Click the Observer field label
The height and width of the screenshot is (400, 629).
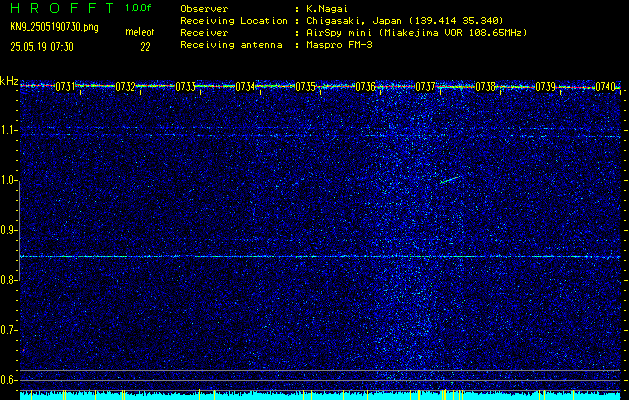(204, 9)
